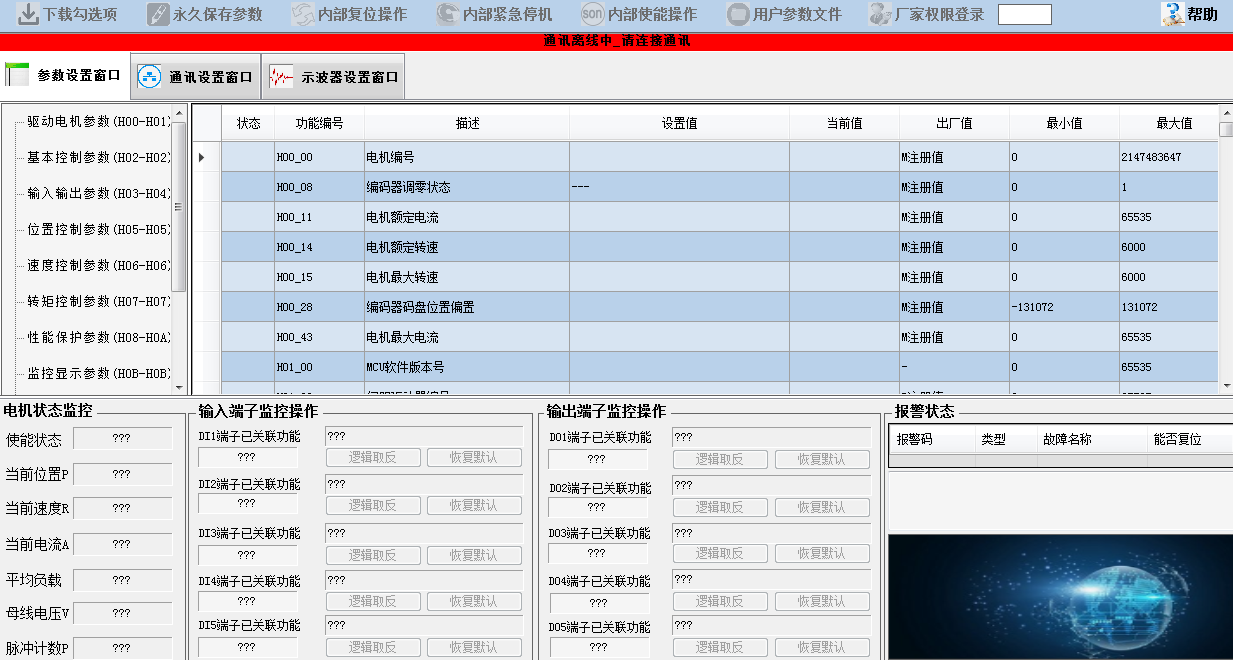This screenshot has width=1233, height=660.
Task: Click the 永久保存参数 save icon
Action: coord(158,14)
